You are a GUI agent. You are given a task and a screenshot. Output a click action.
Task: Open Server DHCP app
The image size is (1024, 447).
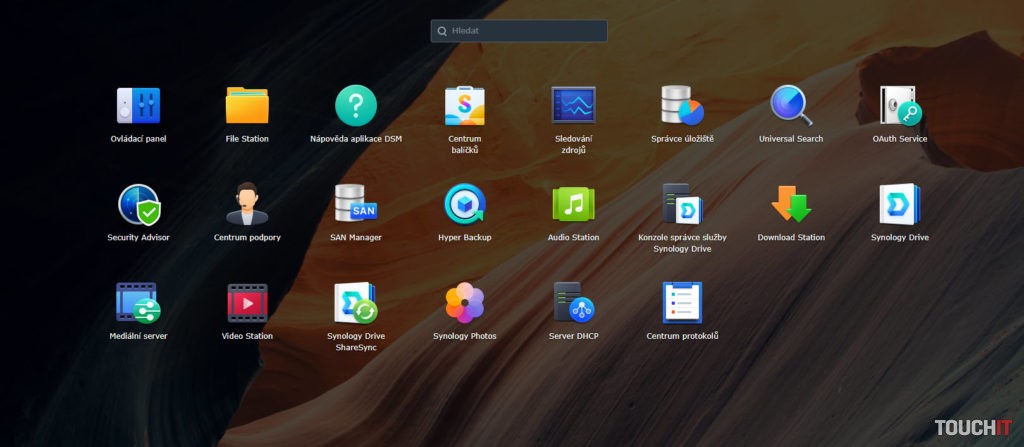coord(574,303)
